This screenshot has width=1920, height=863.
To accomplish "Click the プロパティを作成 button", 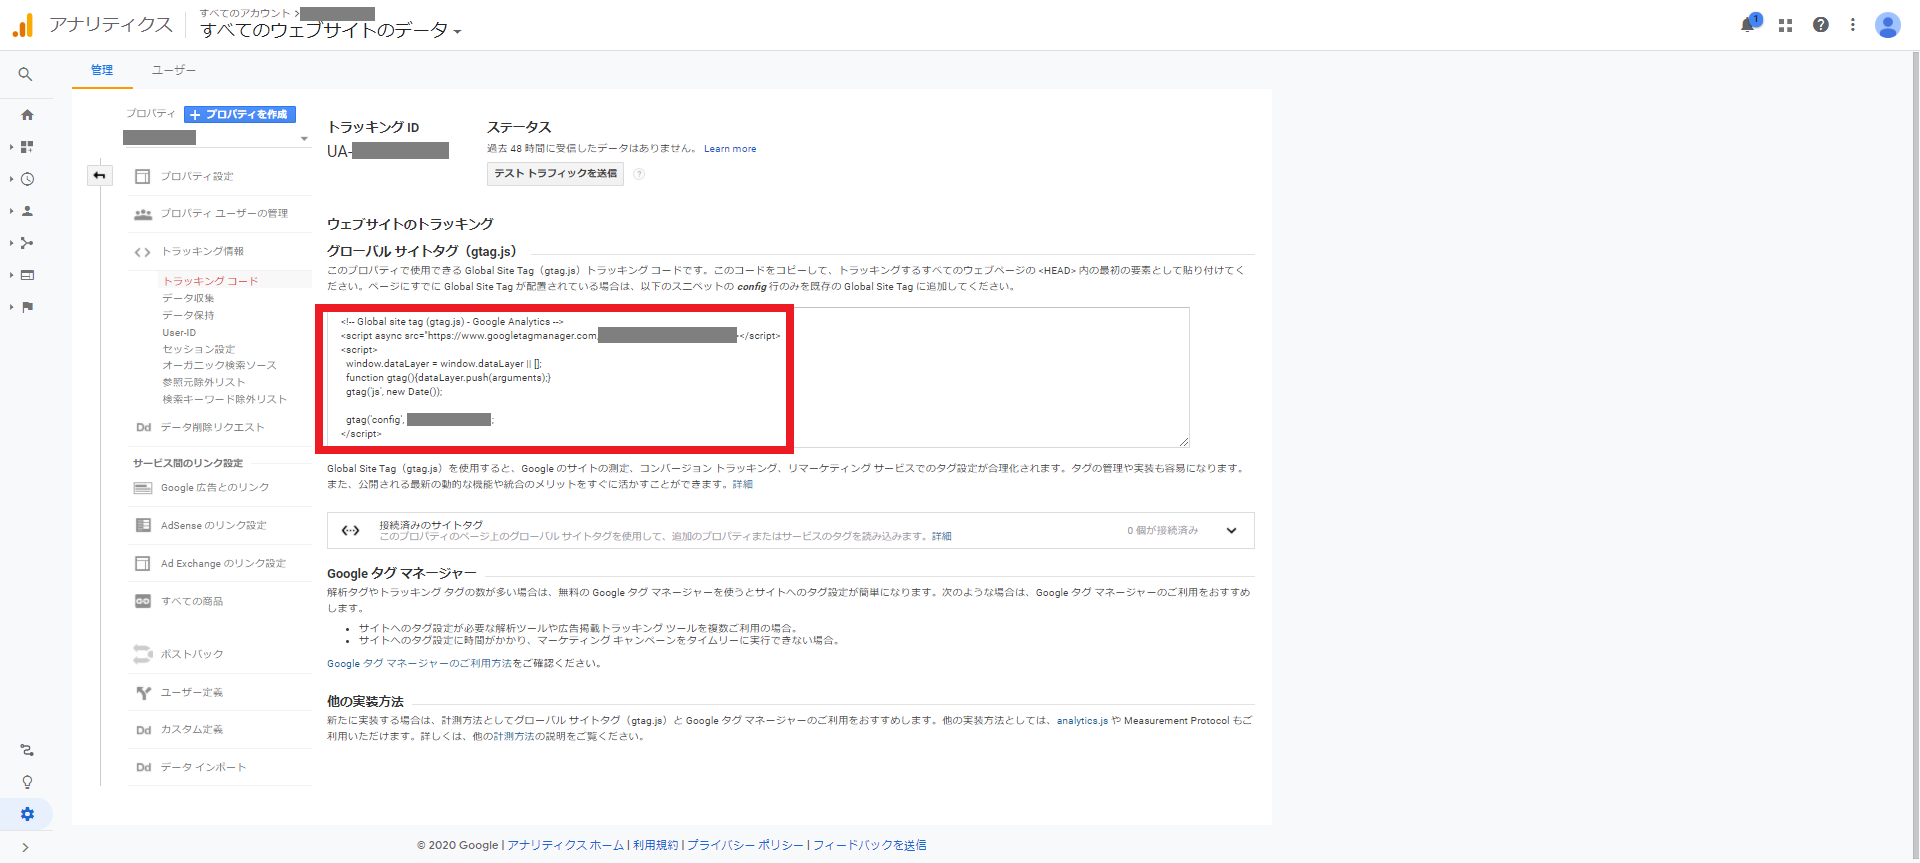I will point(240,115).
